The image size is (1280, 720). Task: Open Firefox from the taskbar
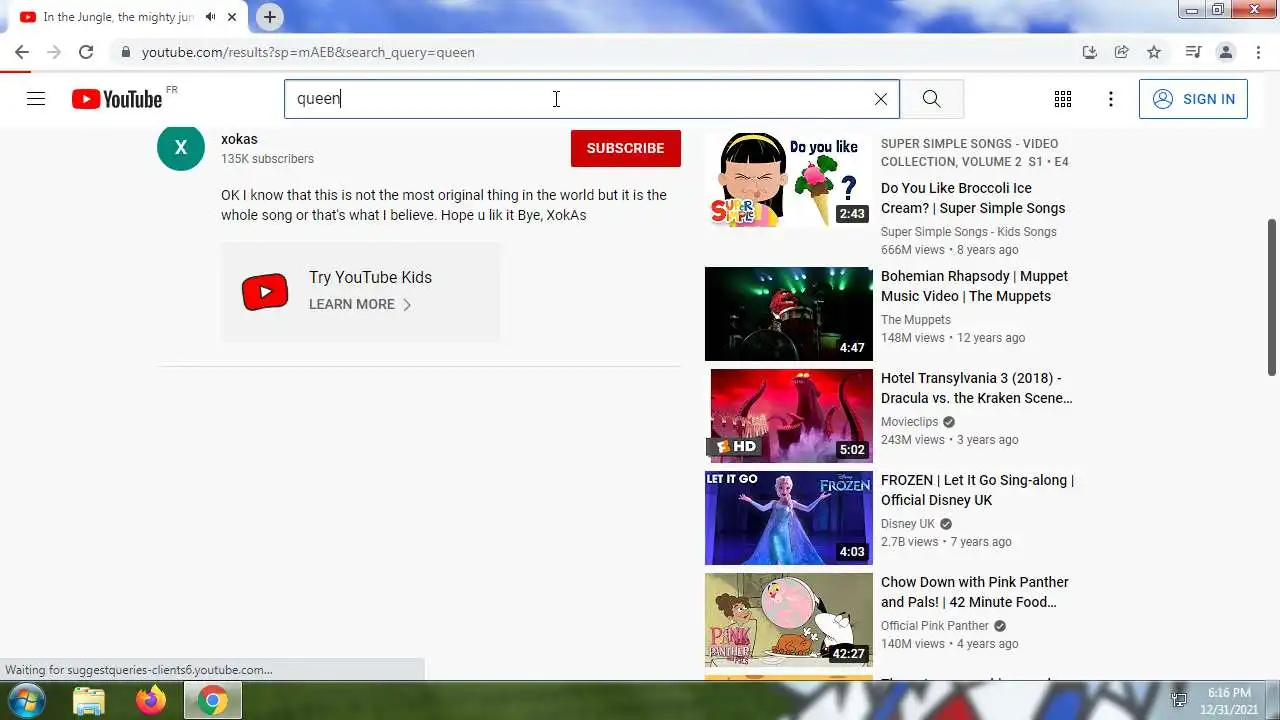tap(151, 700)
